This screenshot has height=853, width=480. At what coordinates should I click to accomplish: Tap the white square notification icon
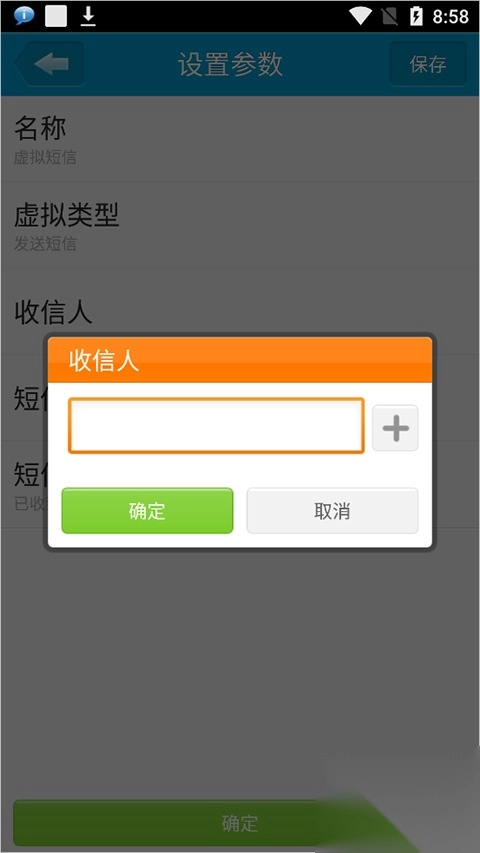(x=56, y=16)
